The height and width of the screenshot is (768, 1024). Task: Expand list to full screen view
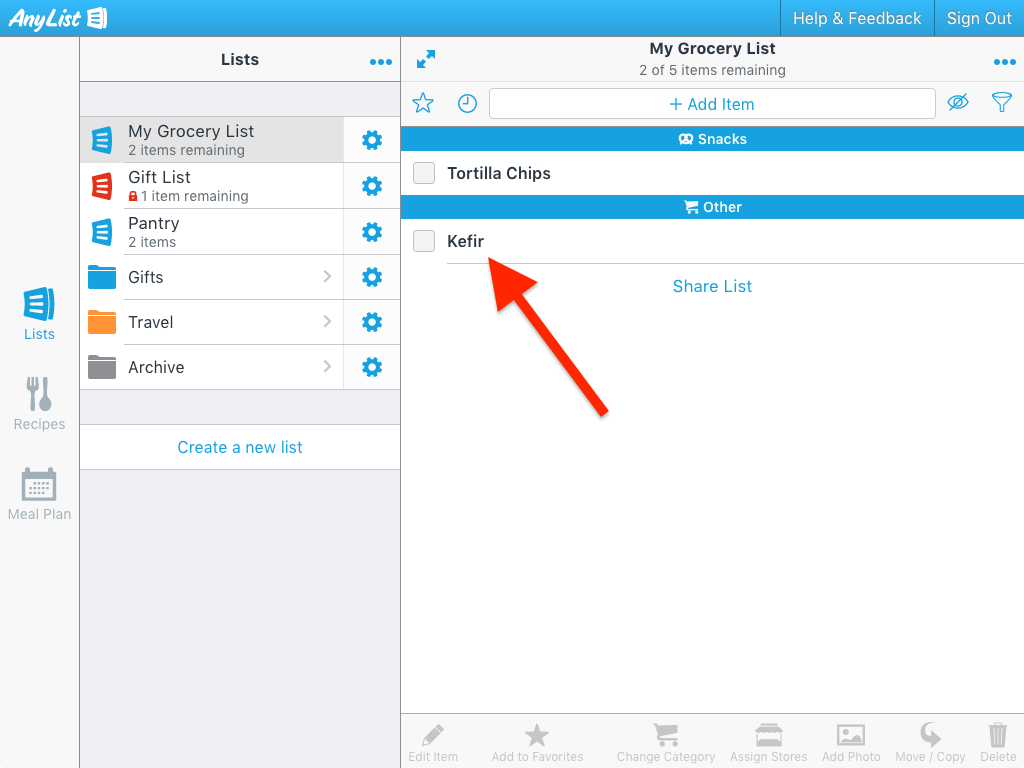point(426,60)
